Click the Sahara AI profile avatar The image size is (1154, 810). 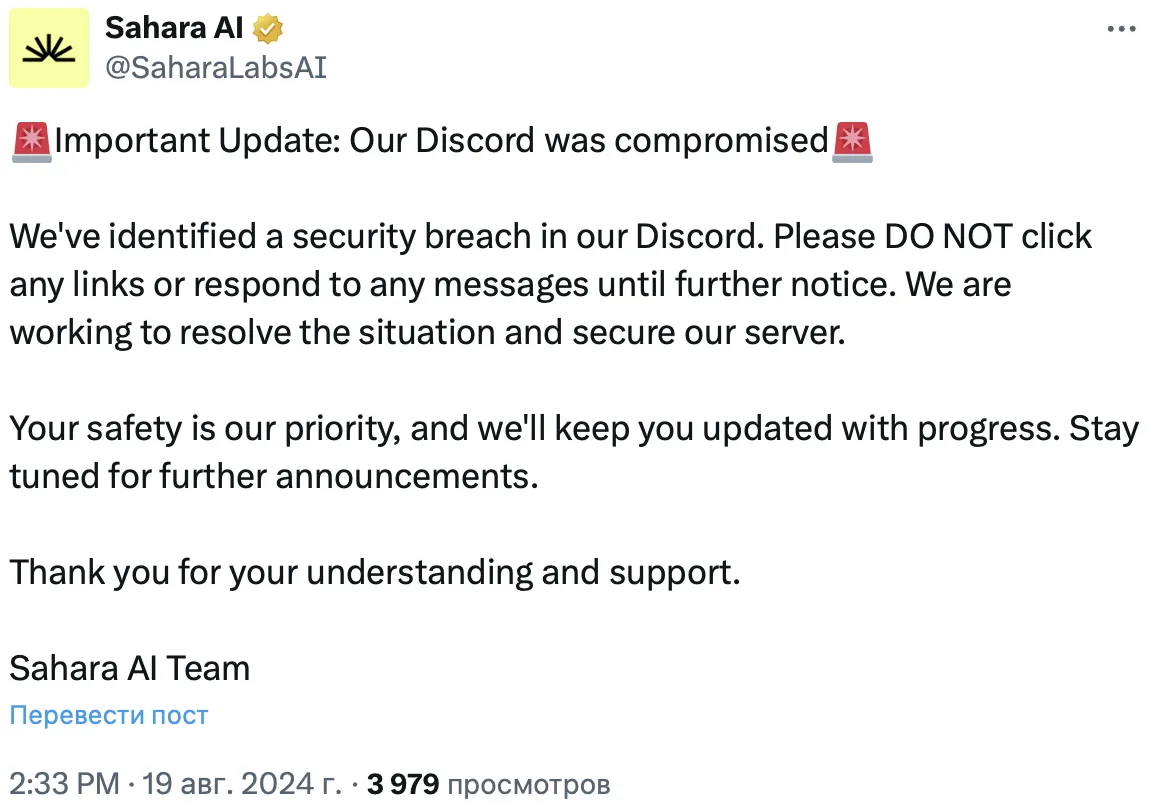(49, 47)
